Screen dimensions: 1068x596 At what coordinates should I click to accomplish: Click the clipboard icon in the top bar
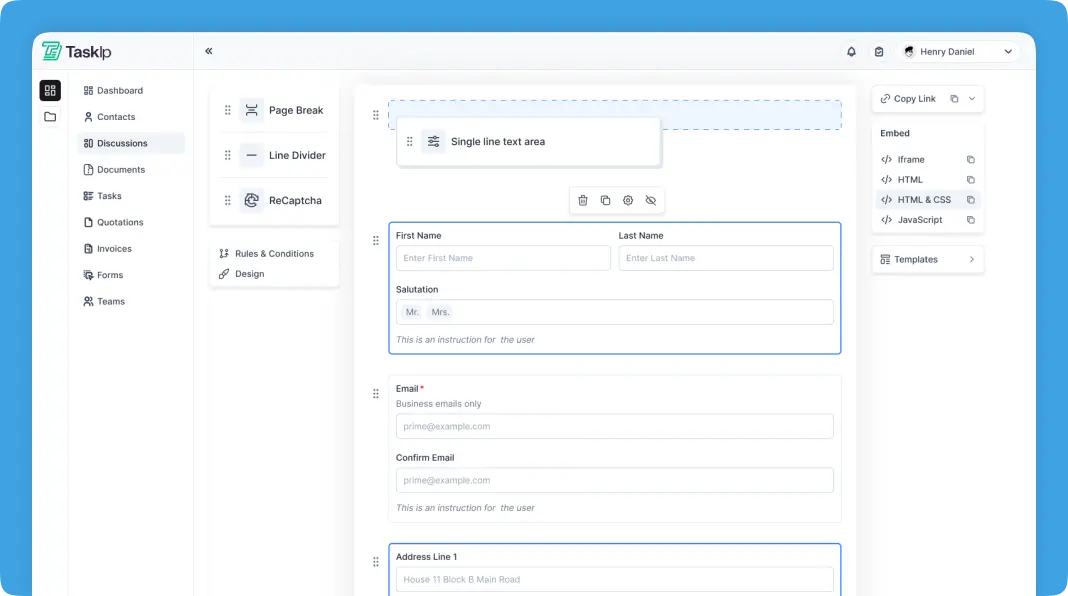click(878, 51)
